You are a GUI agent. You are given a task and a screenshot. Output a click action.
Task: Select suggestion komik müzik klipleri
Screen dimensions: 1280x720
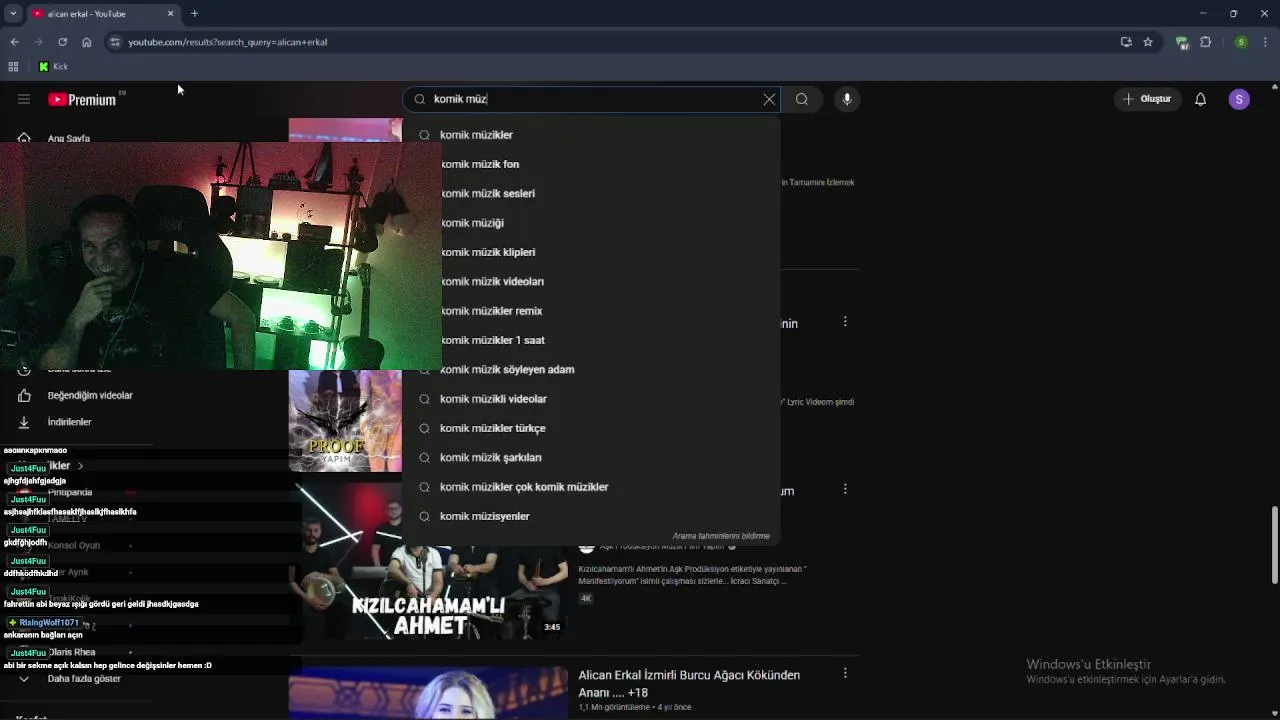click(591, 252)
